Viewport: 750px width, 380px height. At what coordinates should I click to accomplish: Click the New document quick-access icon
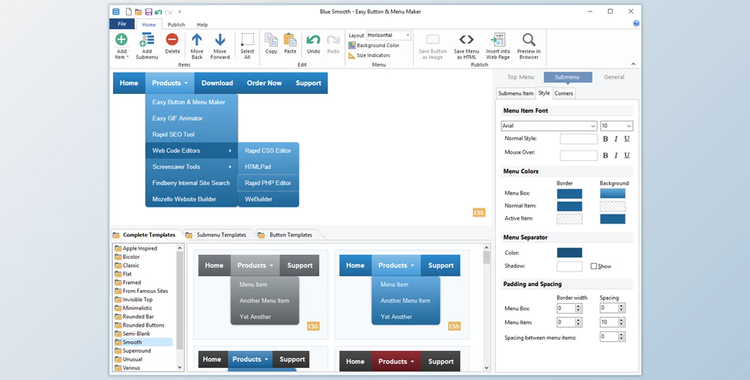(x=128, y=11)
